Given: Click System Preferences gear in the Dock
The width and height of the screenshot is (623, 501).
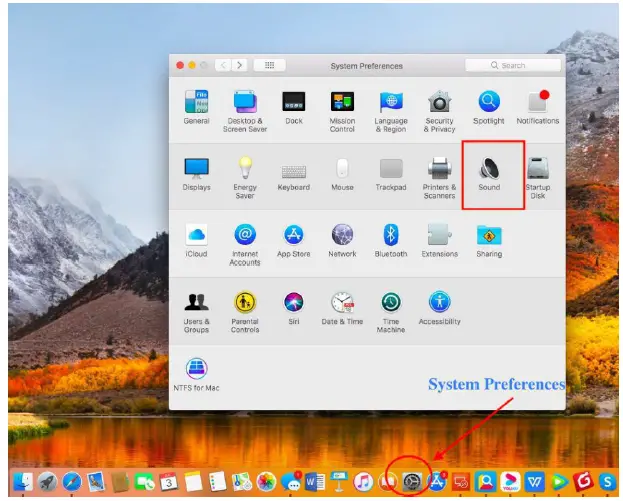Looking at the screenshot, I should 412,482.
